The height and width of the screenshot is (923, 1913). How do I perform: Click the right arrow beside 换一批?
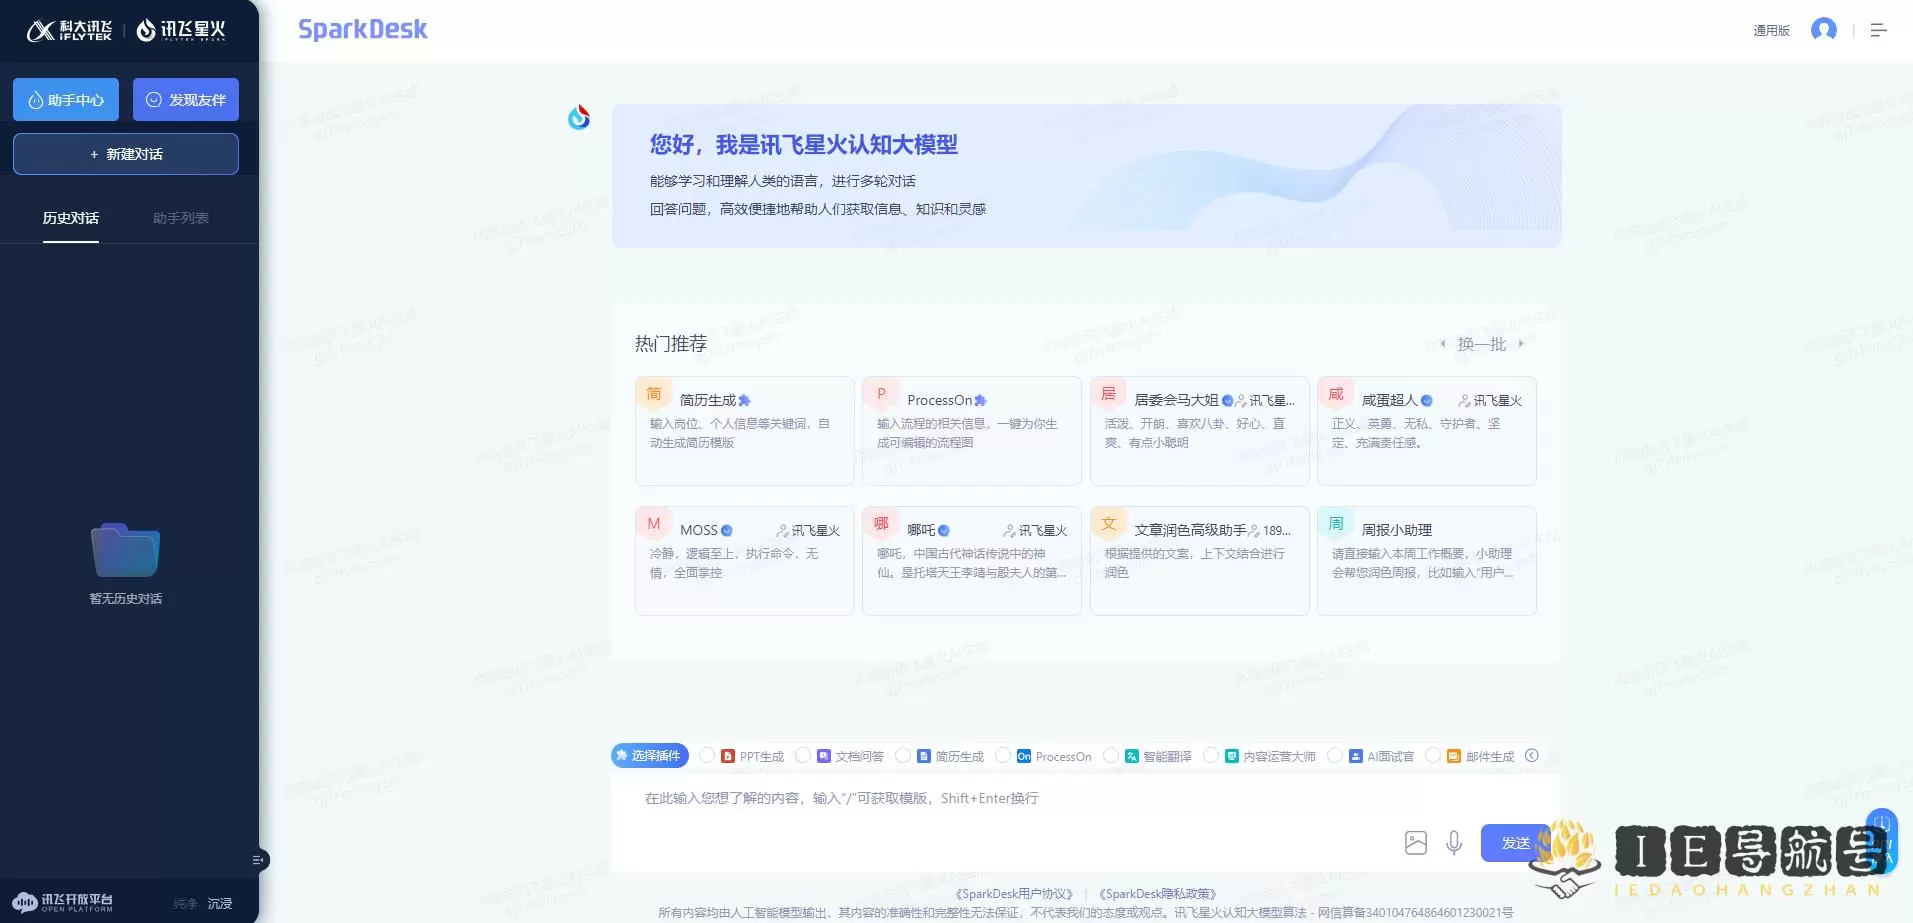(1521, 343)
